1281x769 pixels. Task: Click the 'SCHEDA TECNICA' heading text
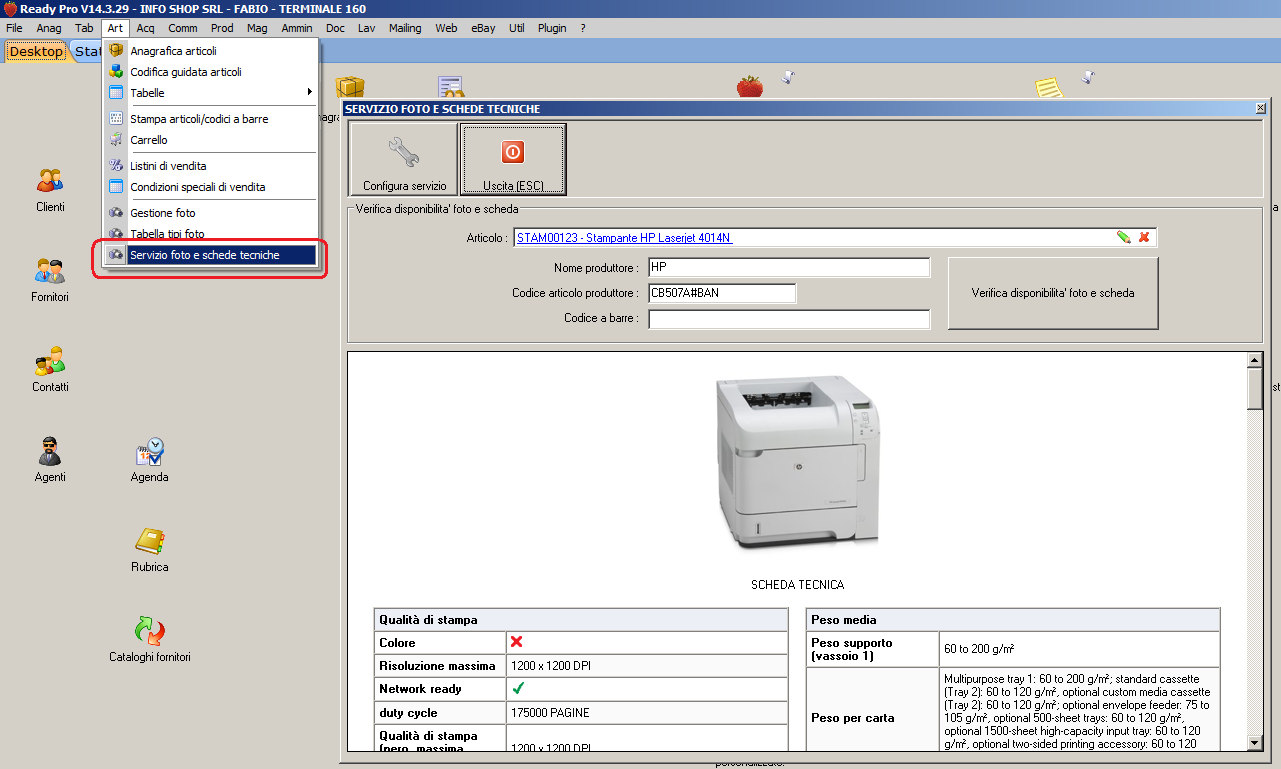point(797,585)
